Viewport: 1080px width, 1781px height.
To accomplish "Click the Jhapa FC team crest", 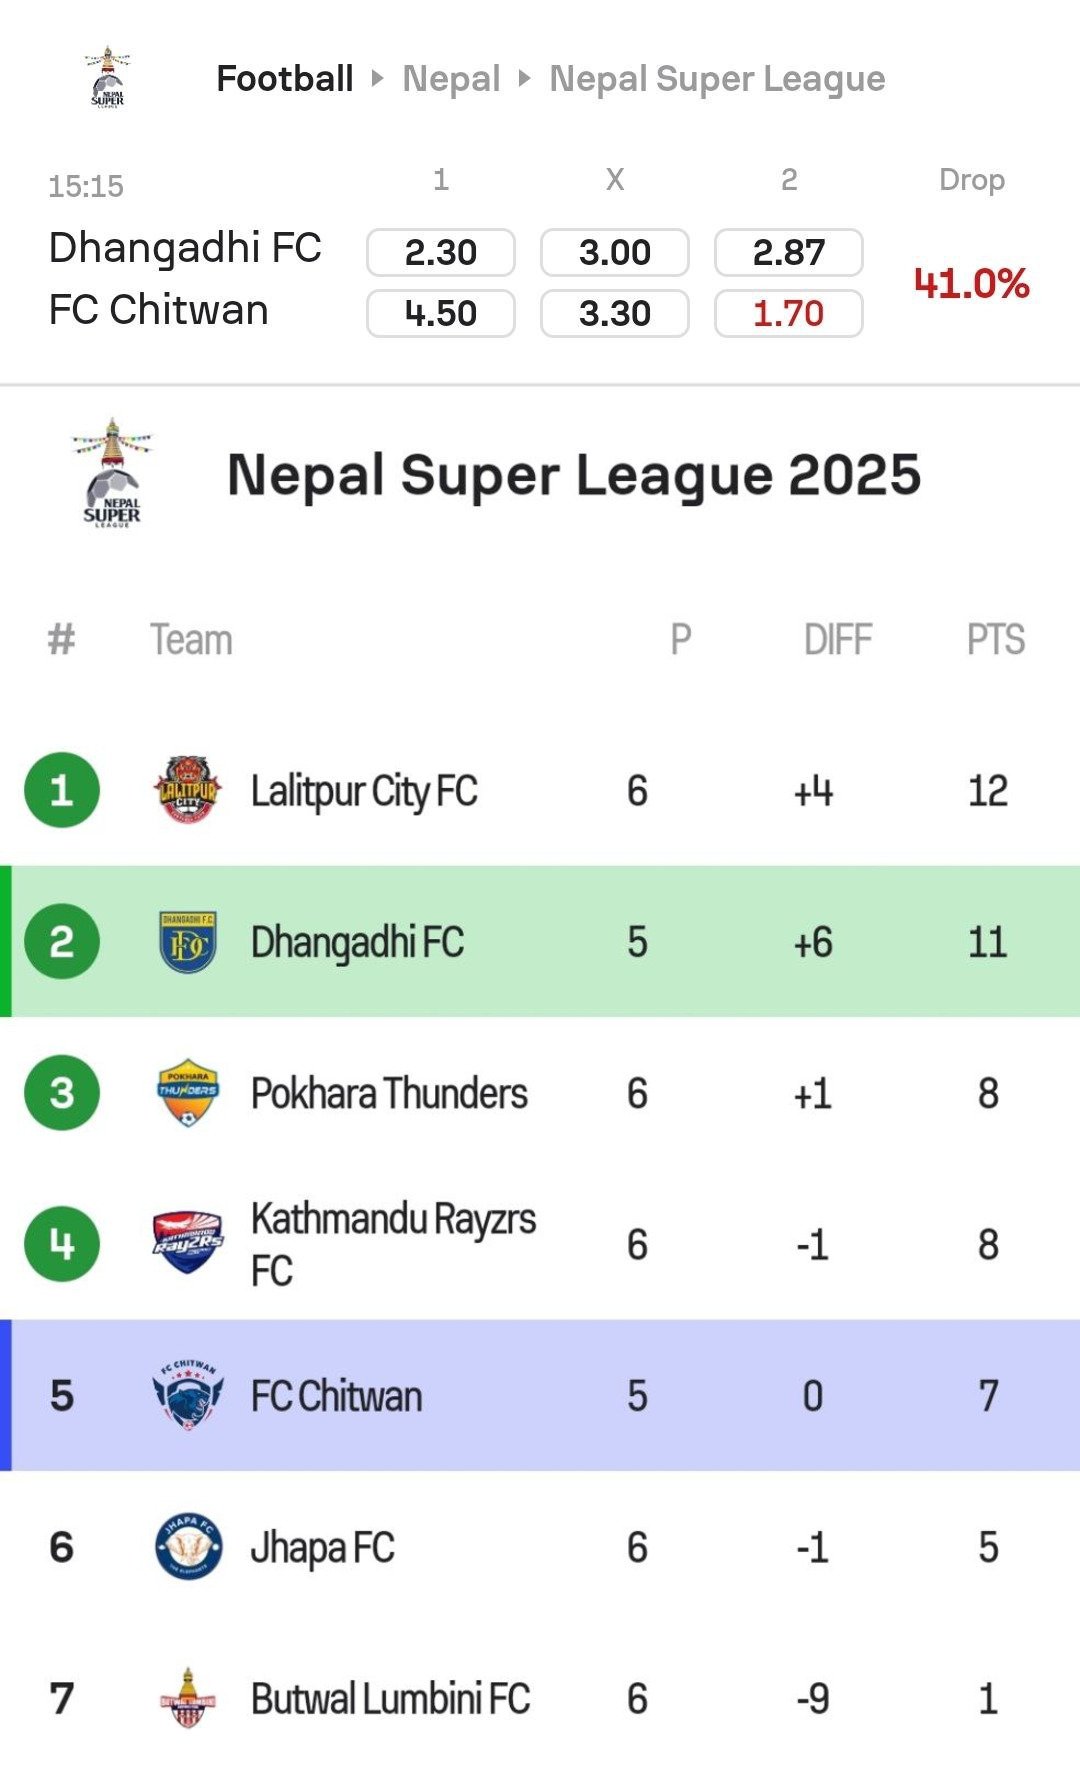I will [x=187, y=1546].
